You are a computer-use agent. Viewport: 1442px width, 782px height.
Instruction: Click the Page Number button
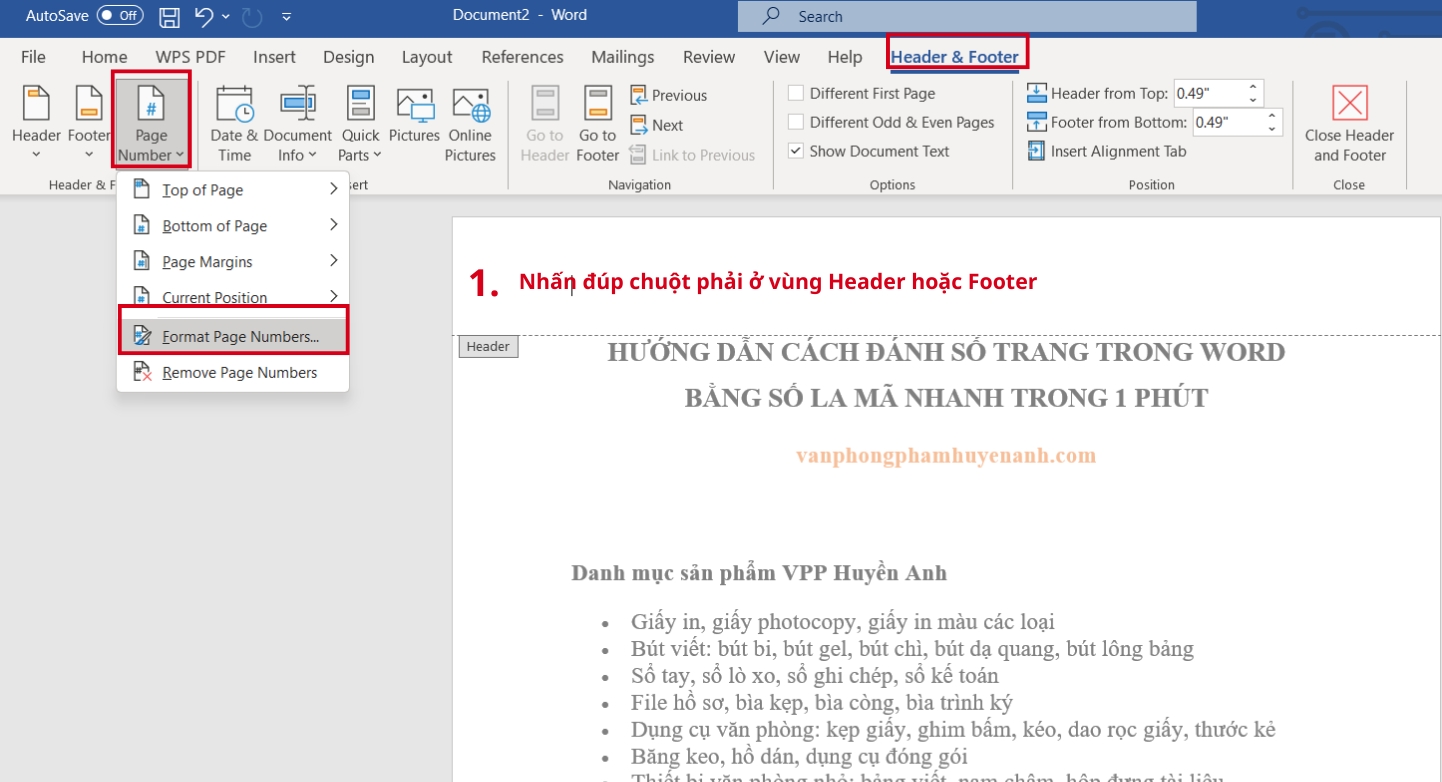coord(151,122)
